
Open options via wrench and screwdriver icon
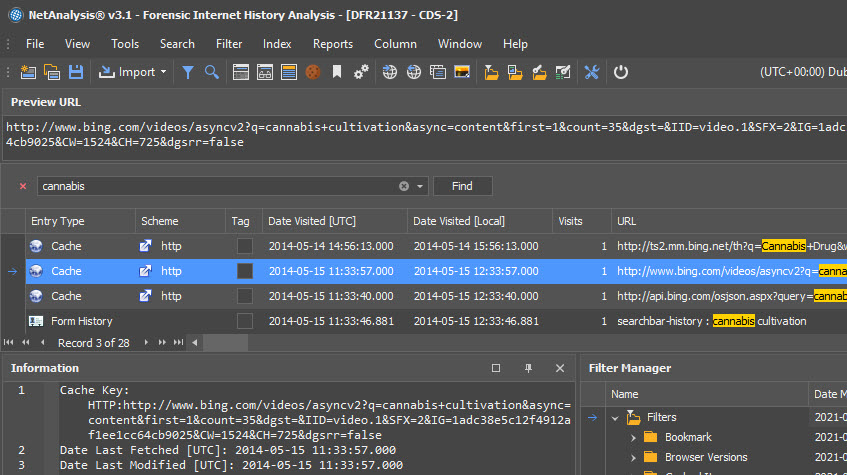coord(592,72)
